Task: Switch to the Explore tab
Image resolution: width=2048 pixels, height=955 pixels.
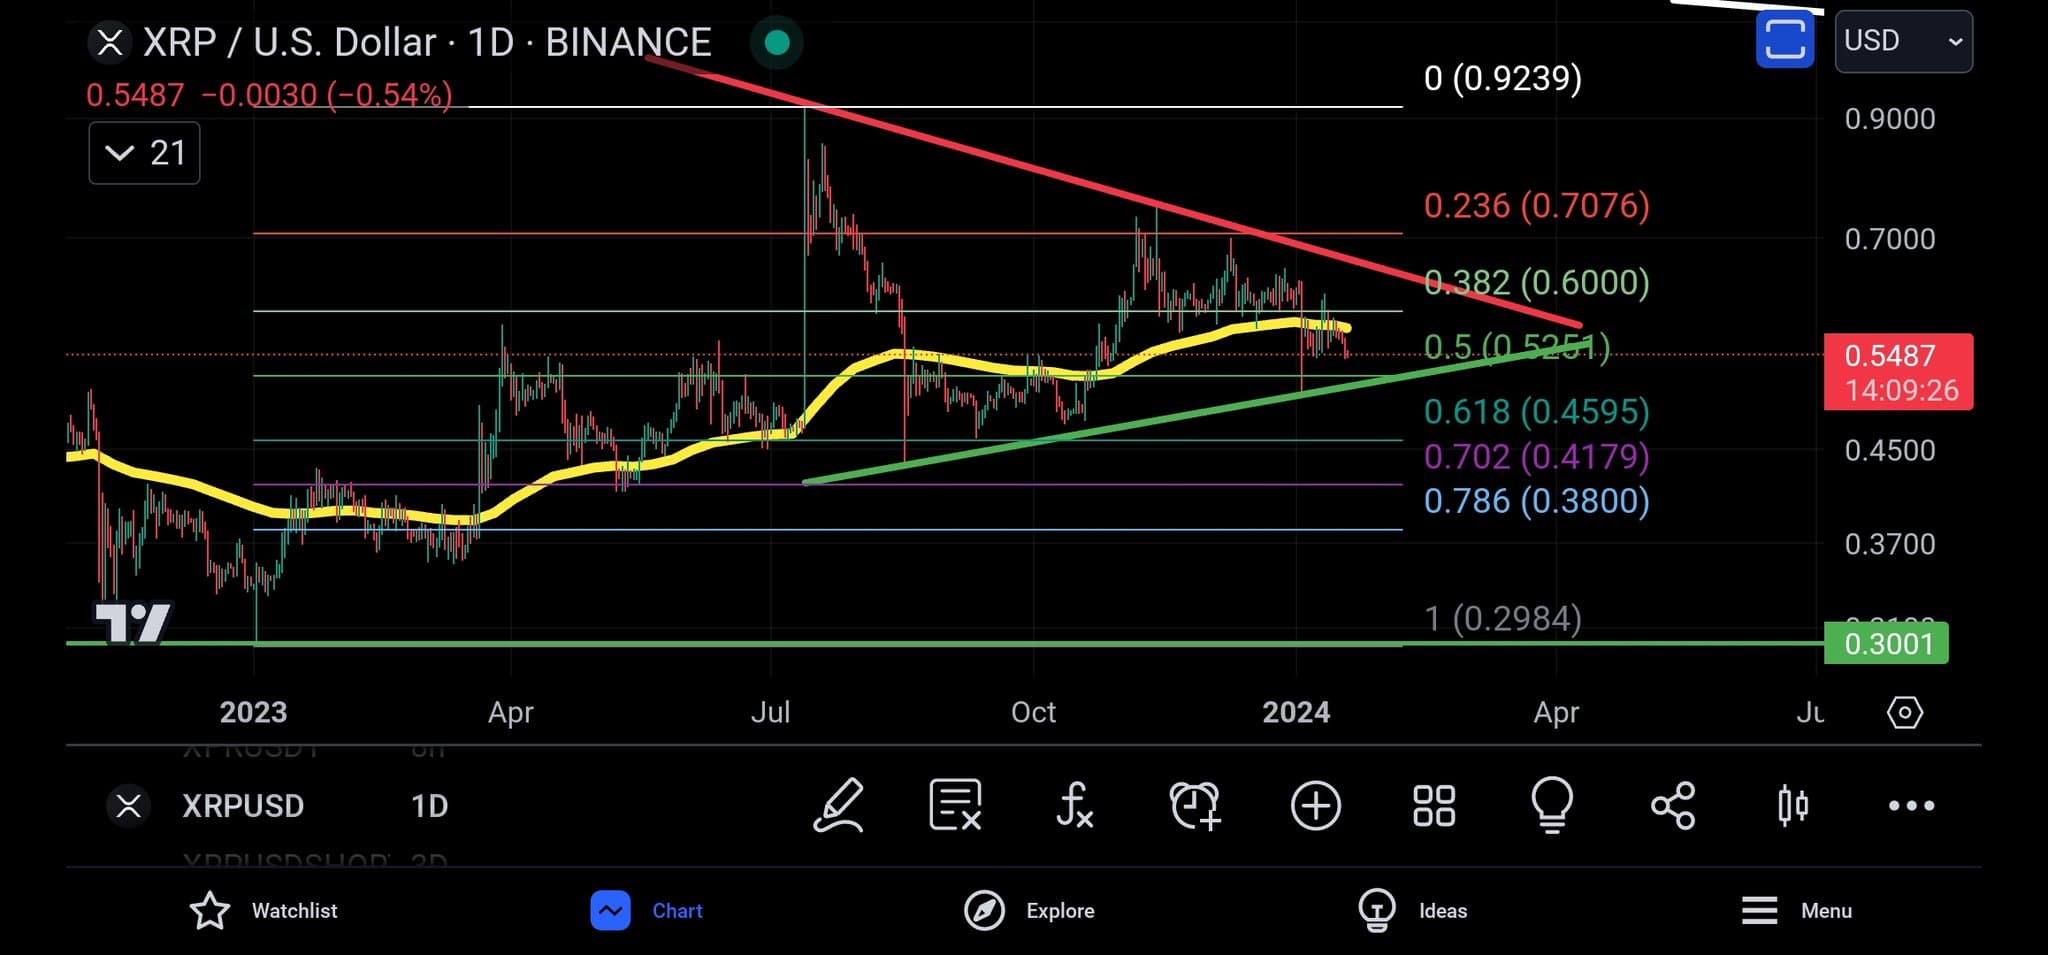Action: 1030,910
